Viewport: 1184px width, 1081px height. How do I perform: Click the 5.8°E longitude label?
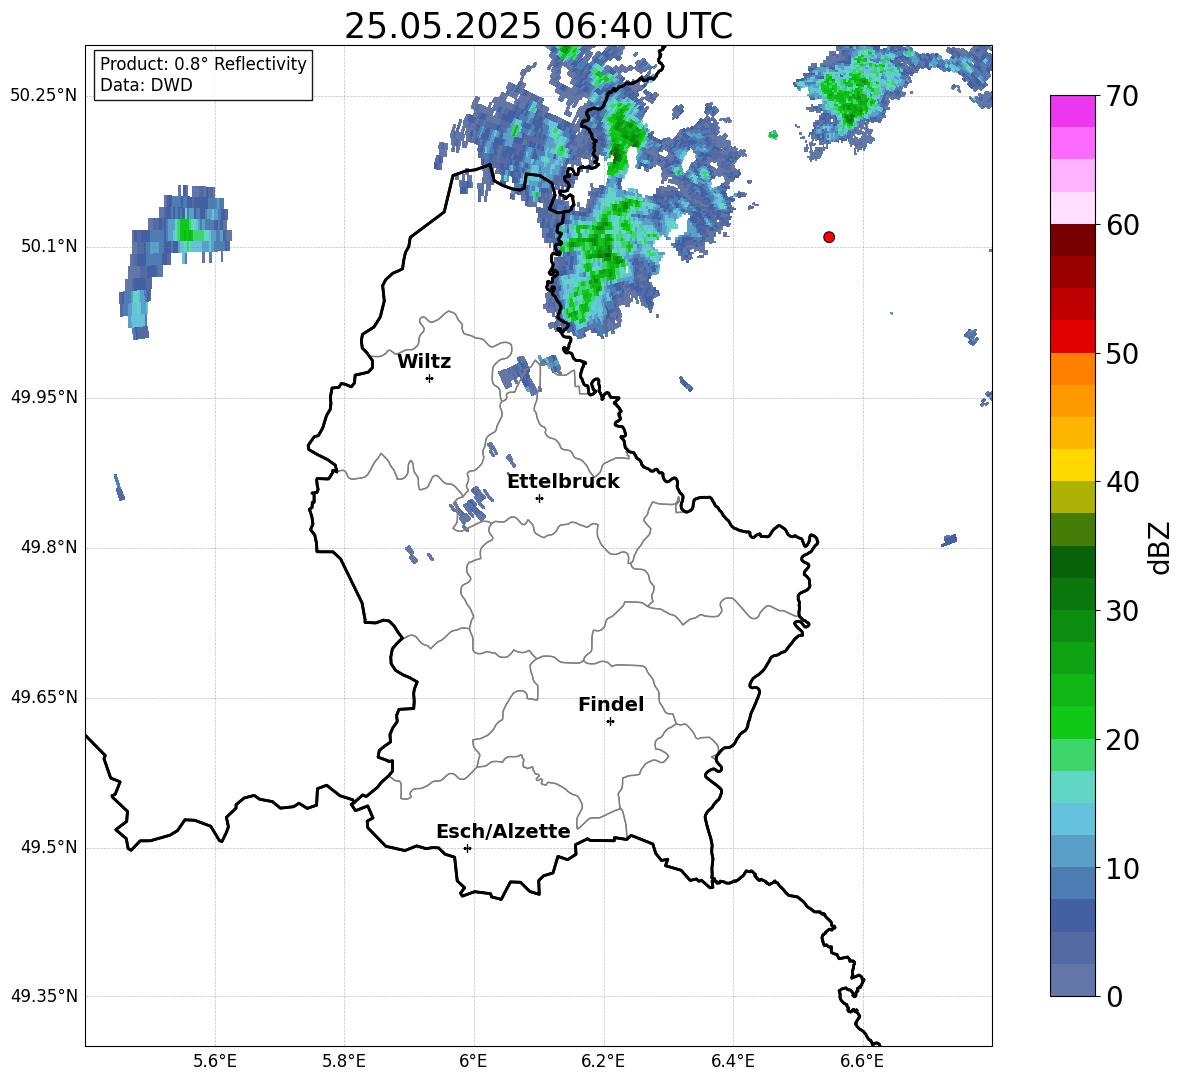pos(344,1061)
